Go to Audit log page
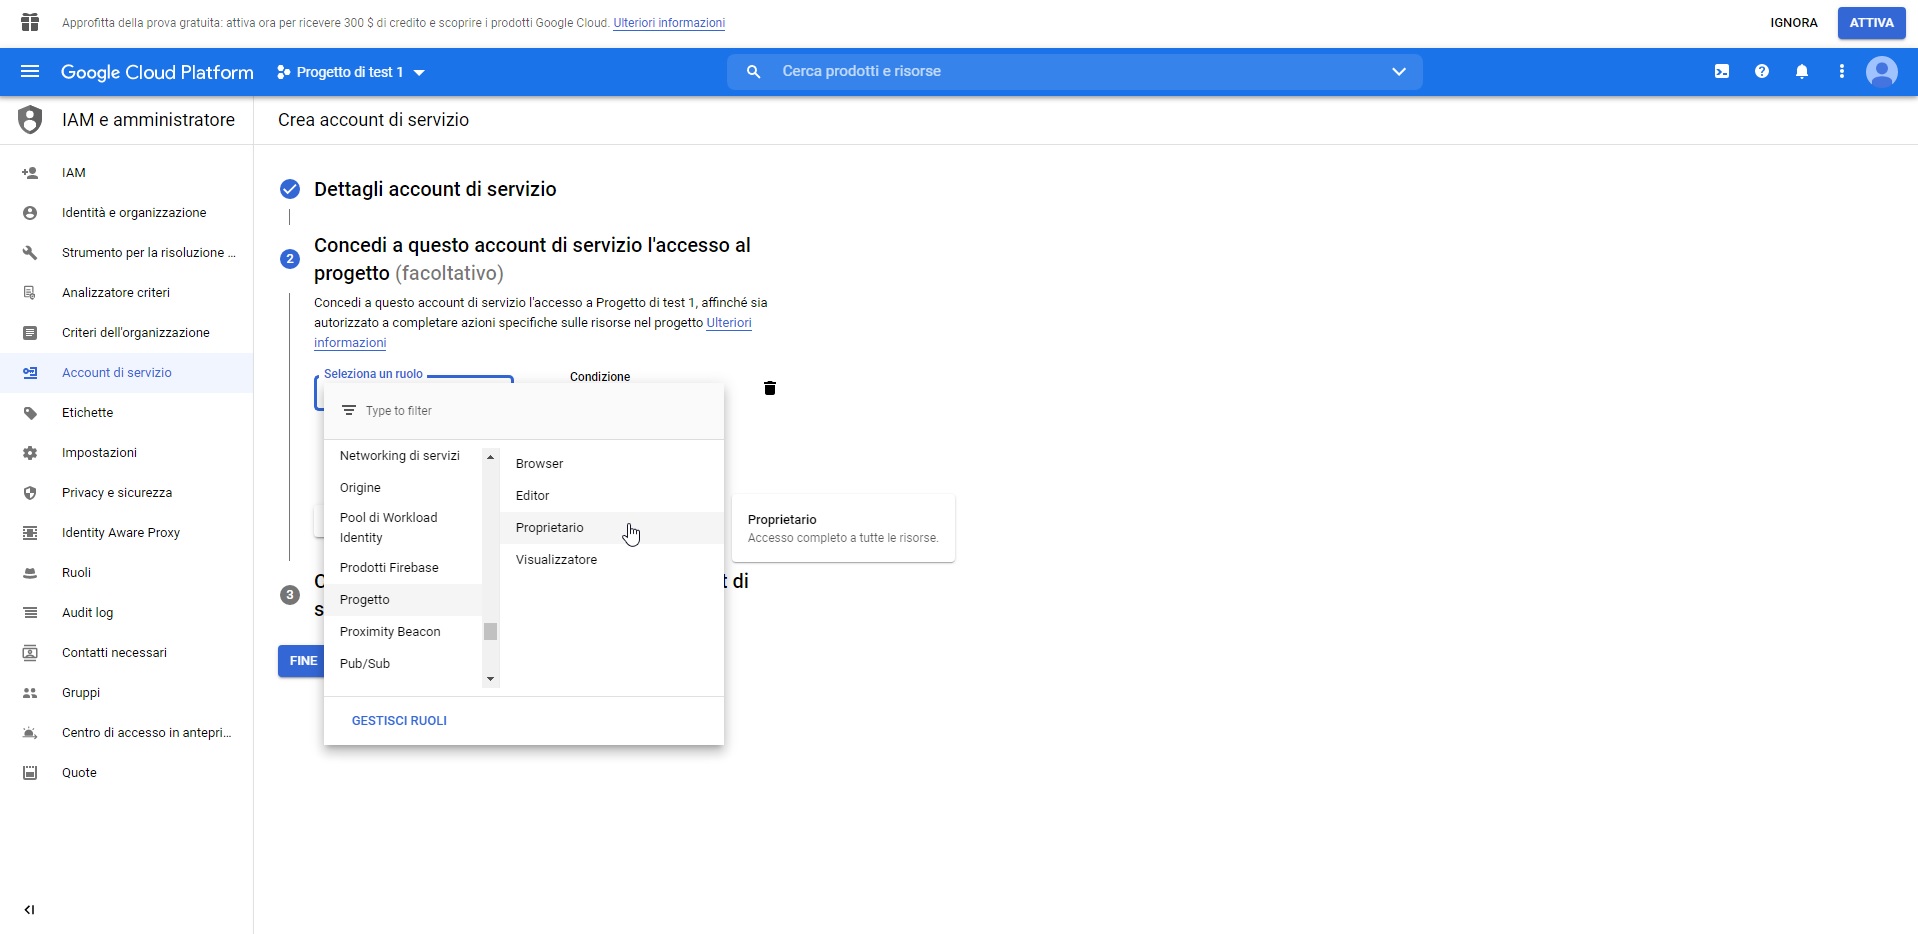The height and width of the screenshot is (934, 1918). click(127, 613)
